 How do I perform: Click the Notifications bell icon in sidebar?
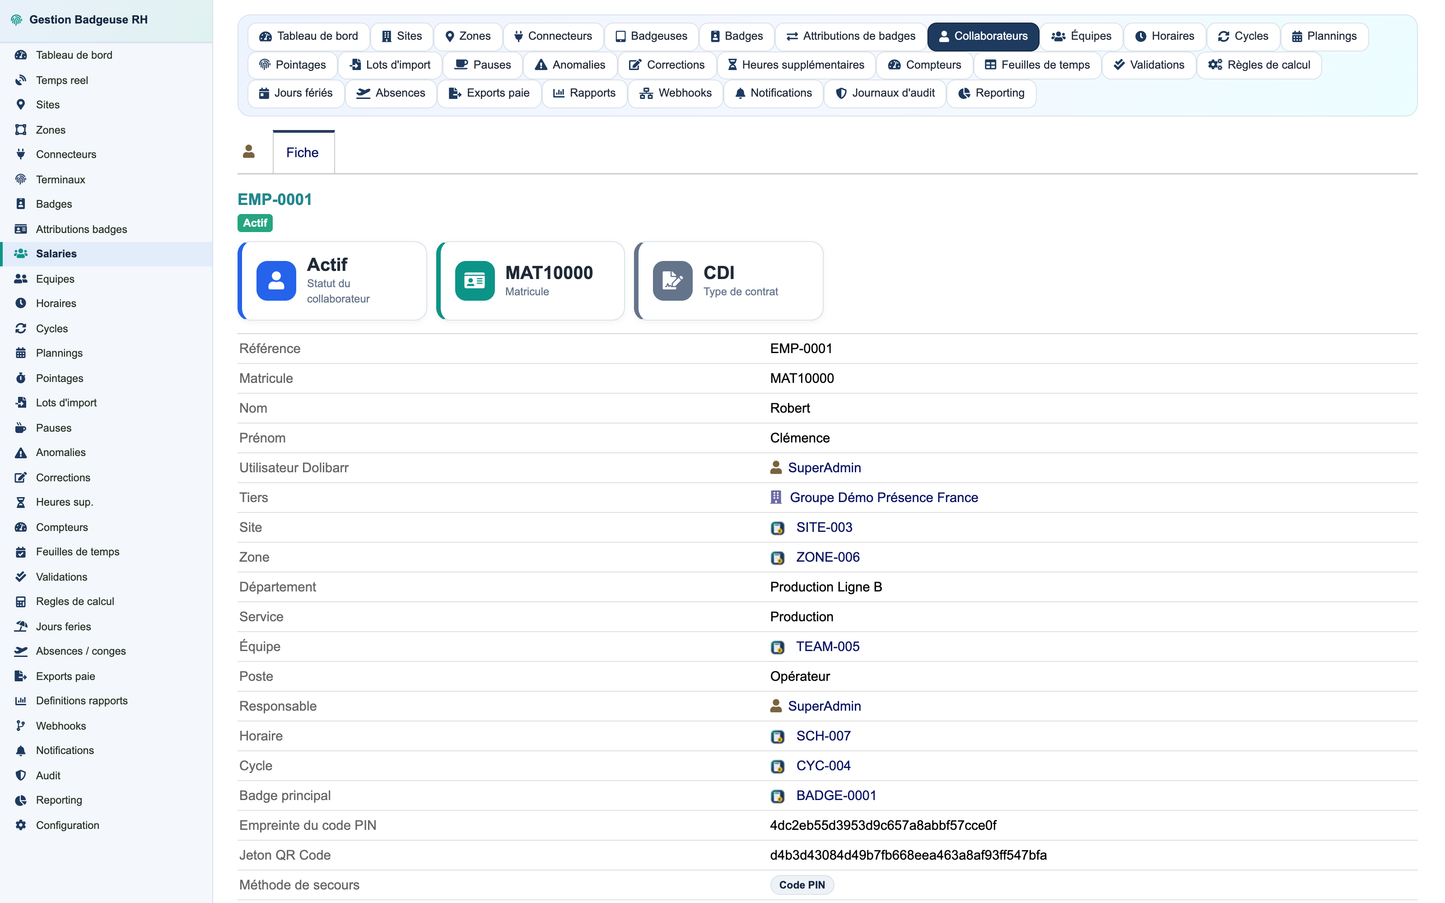tap(20, 751)
